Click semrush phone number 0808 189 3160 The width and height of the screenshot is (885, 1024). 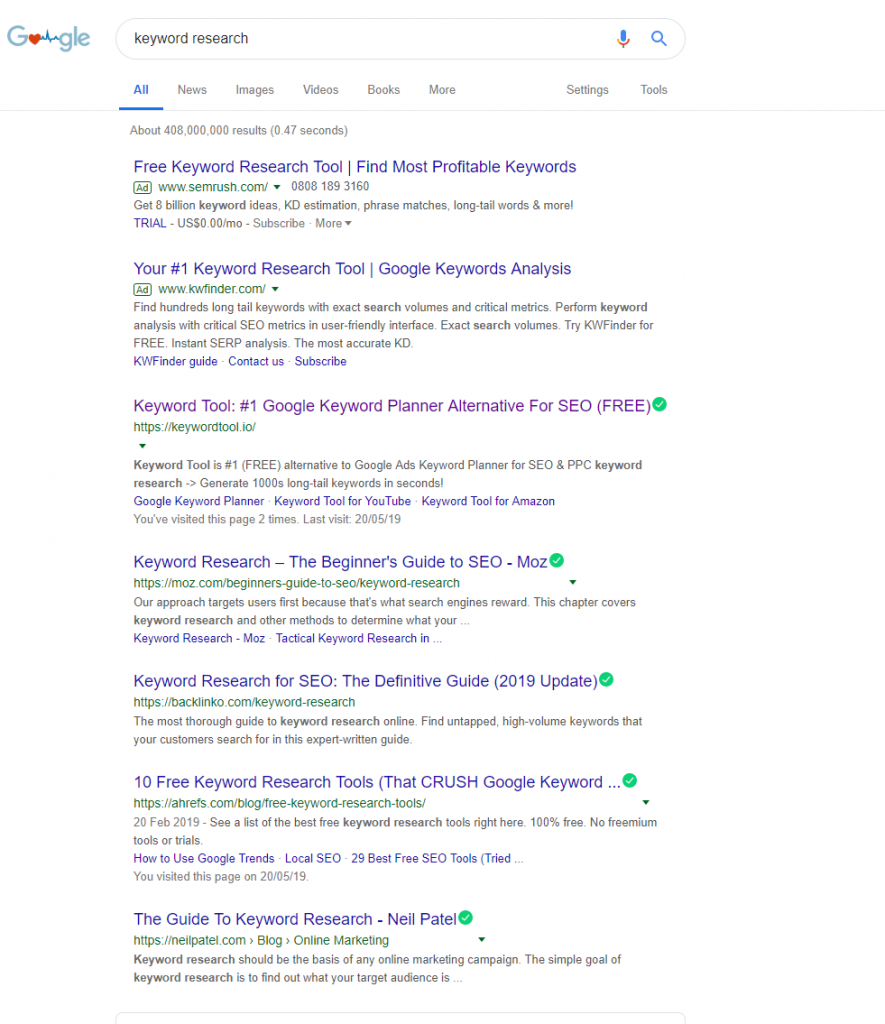point(330,187)
